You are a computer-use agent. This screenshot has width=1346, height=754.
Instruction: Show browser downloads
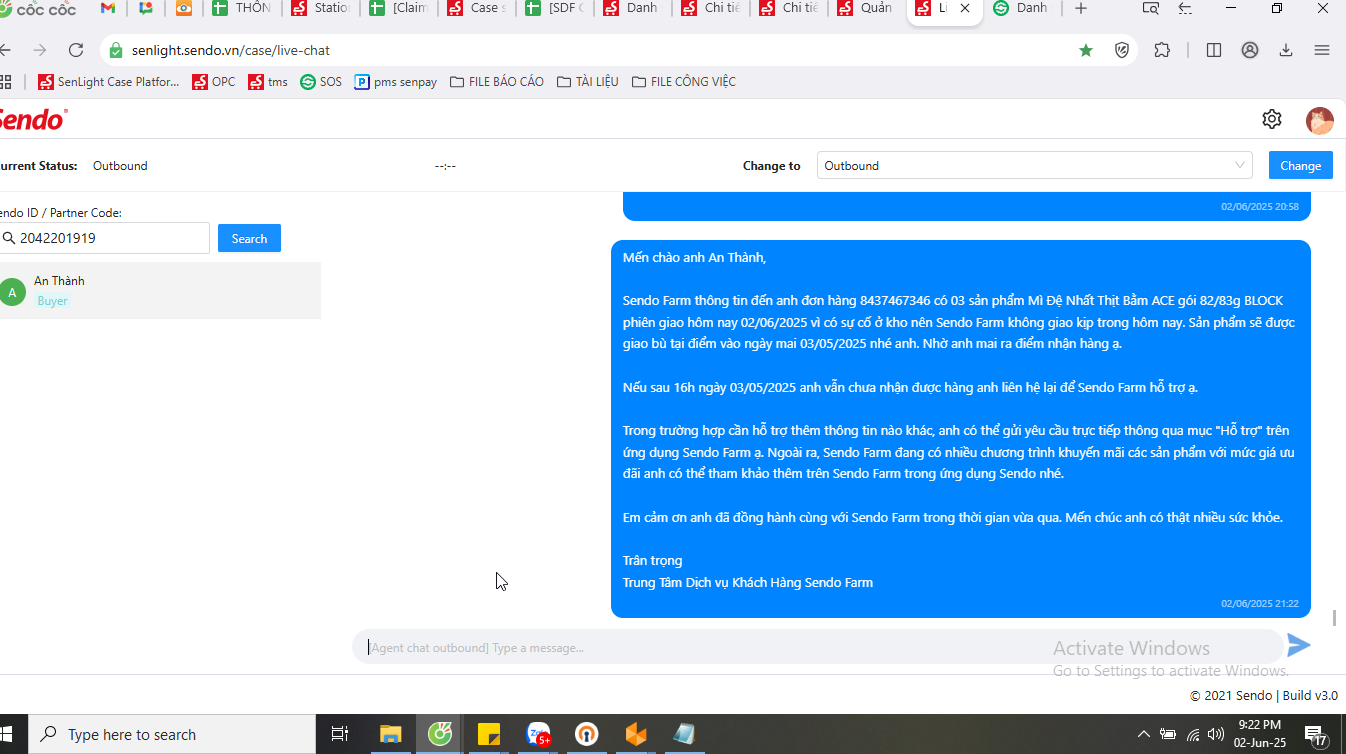point(1286,50)
